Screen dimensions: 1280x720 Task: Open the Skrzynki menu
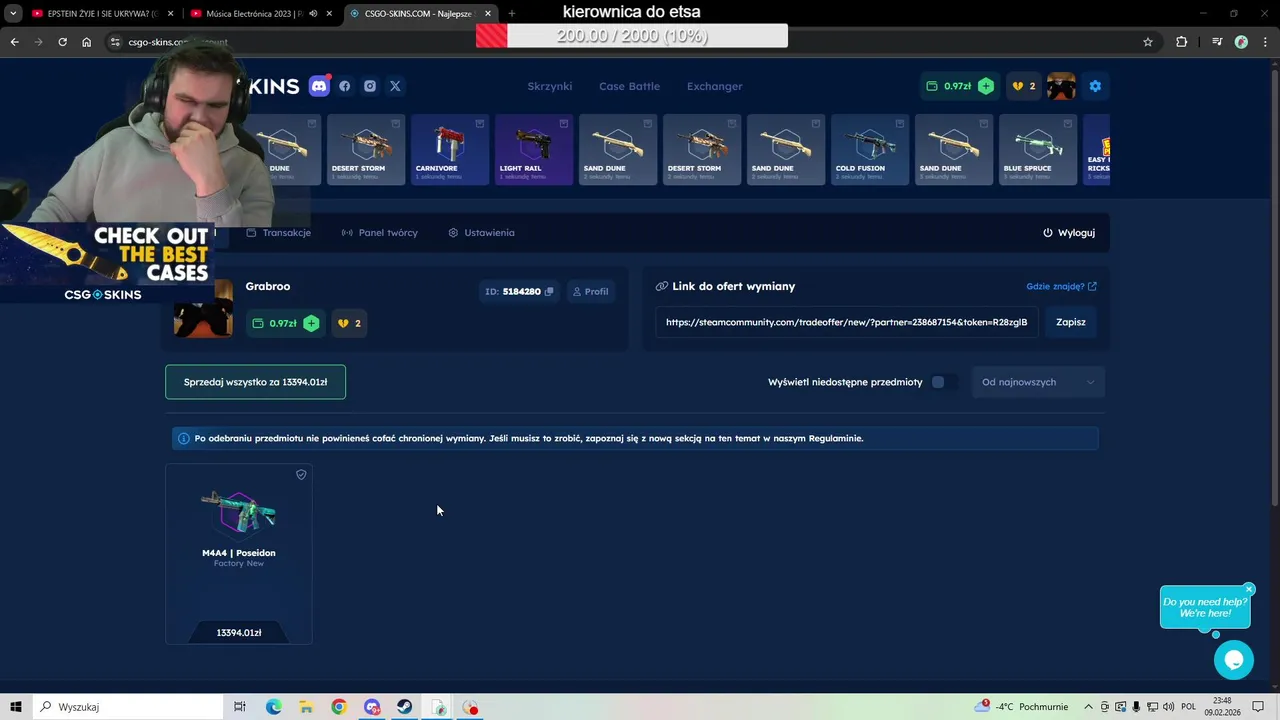(x=550, y=86)
